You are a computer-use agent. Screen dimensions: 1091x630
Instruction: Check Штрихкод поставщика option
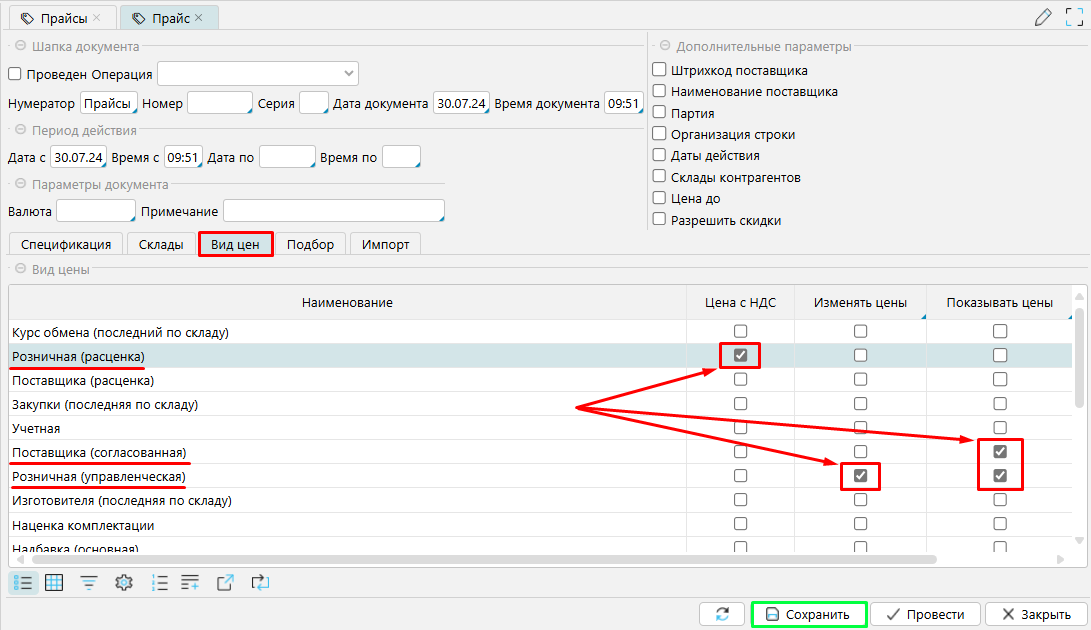coord(659,70)
